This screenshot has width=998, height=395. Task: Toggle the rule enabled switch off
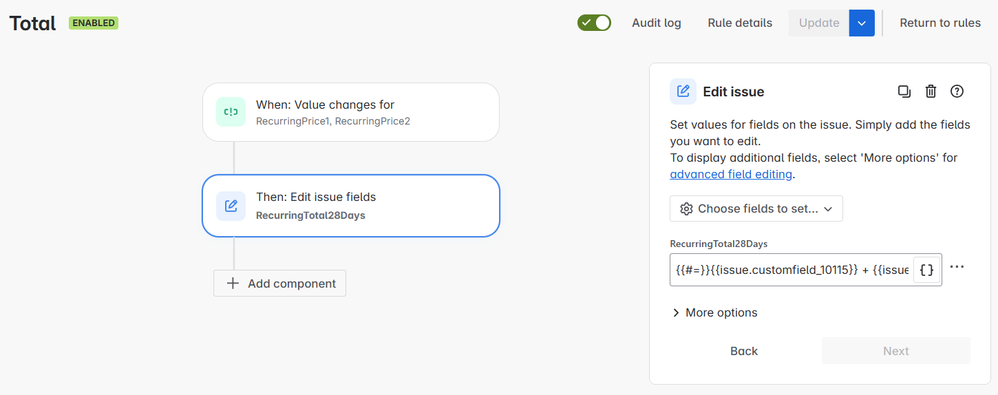pyautogui.click(x=594, y=23)
